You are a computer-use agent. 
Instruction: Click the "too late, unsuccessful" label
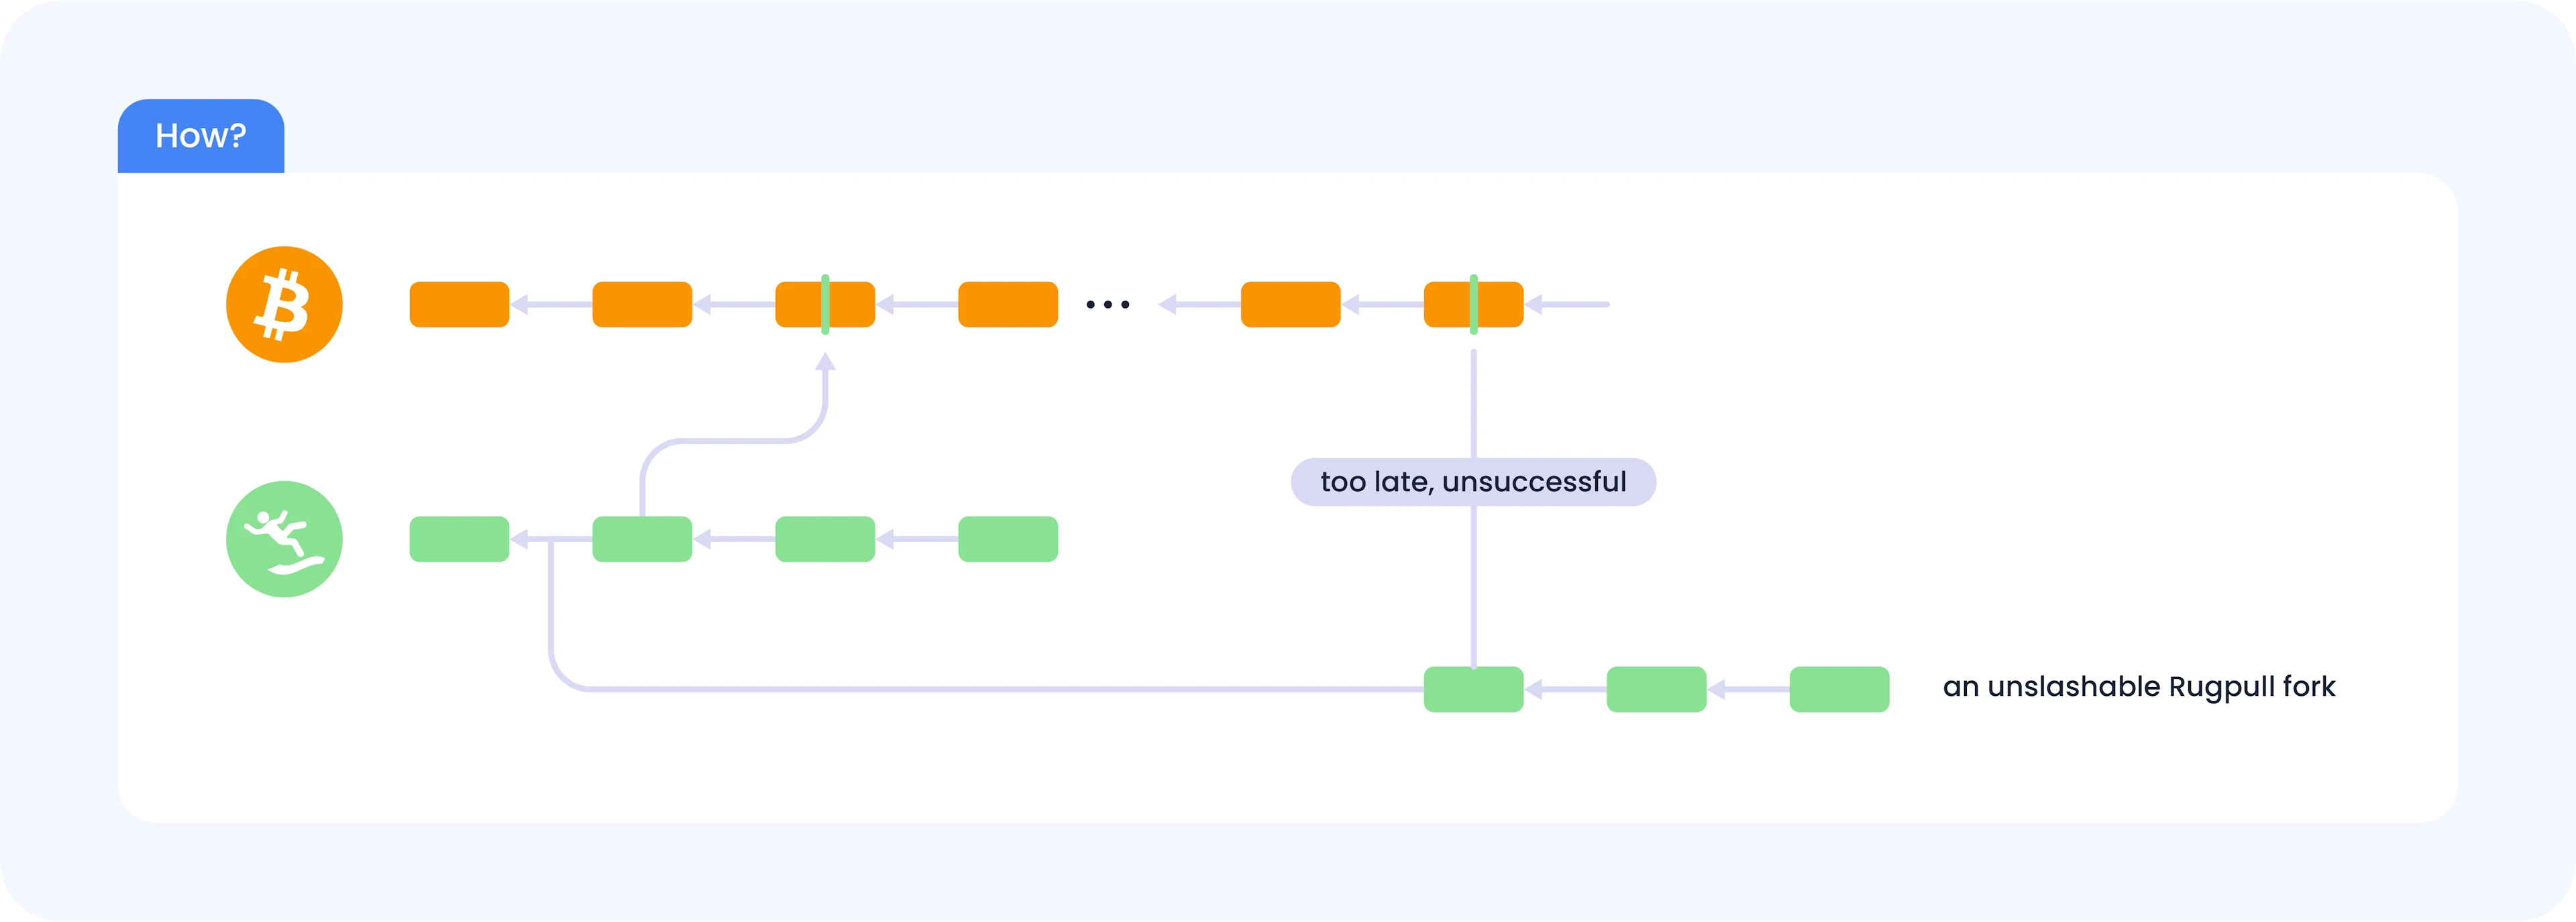click(1473, 482)
